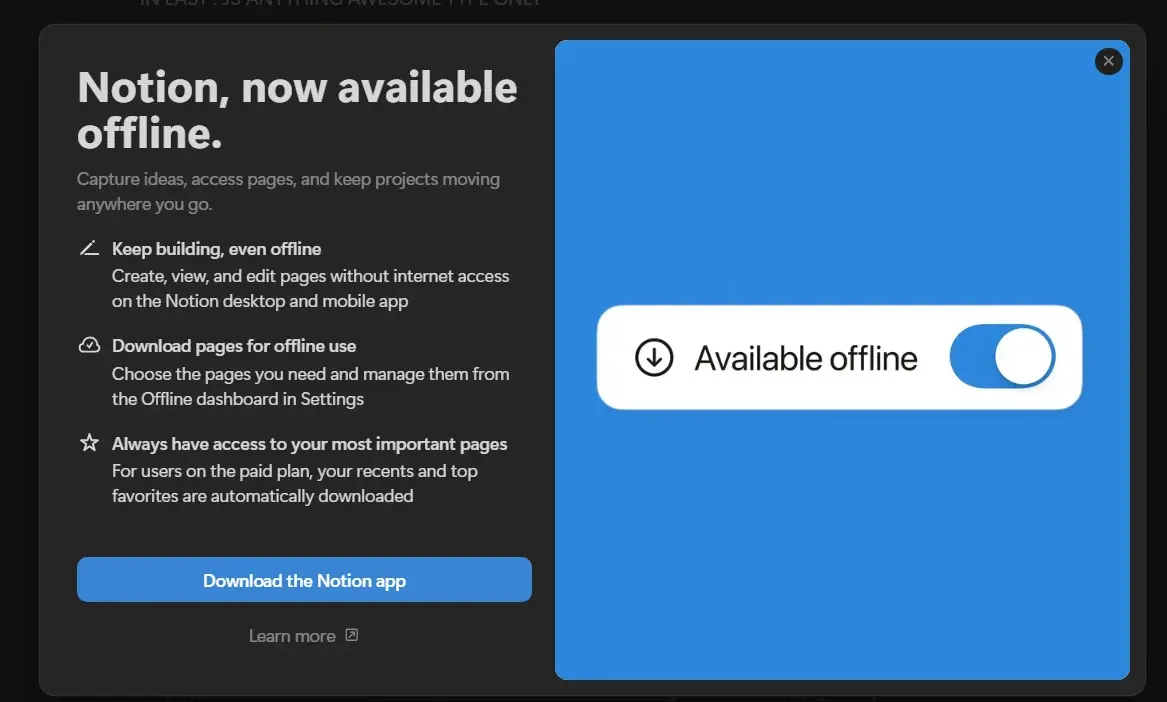
Task: Click the heading "Notion, now available offline"
Action: pos(297,110)
